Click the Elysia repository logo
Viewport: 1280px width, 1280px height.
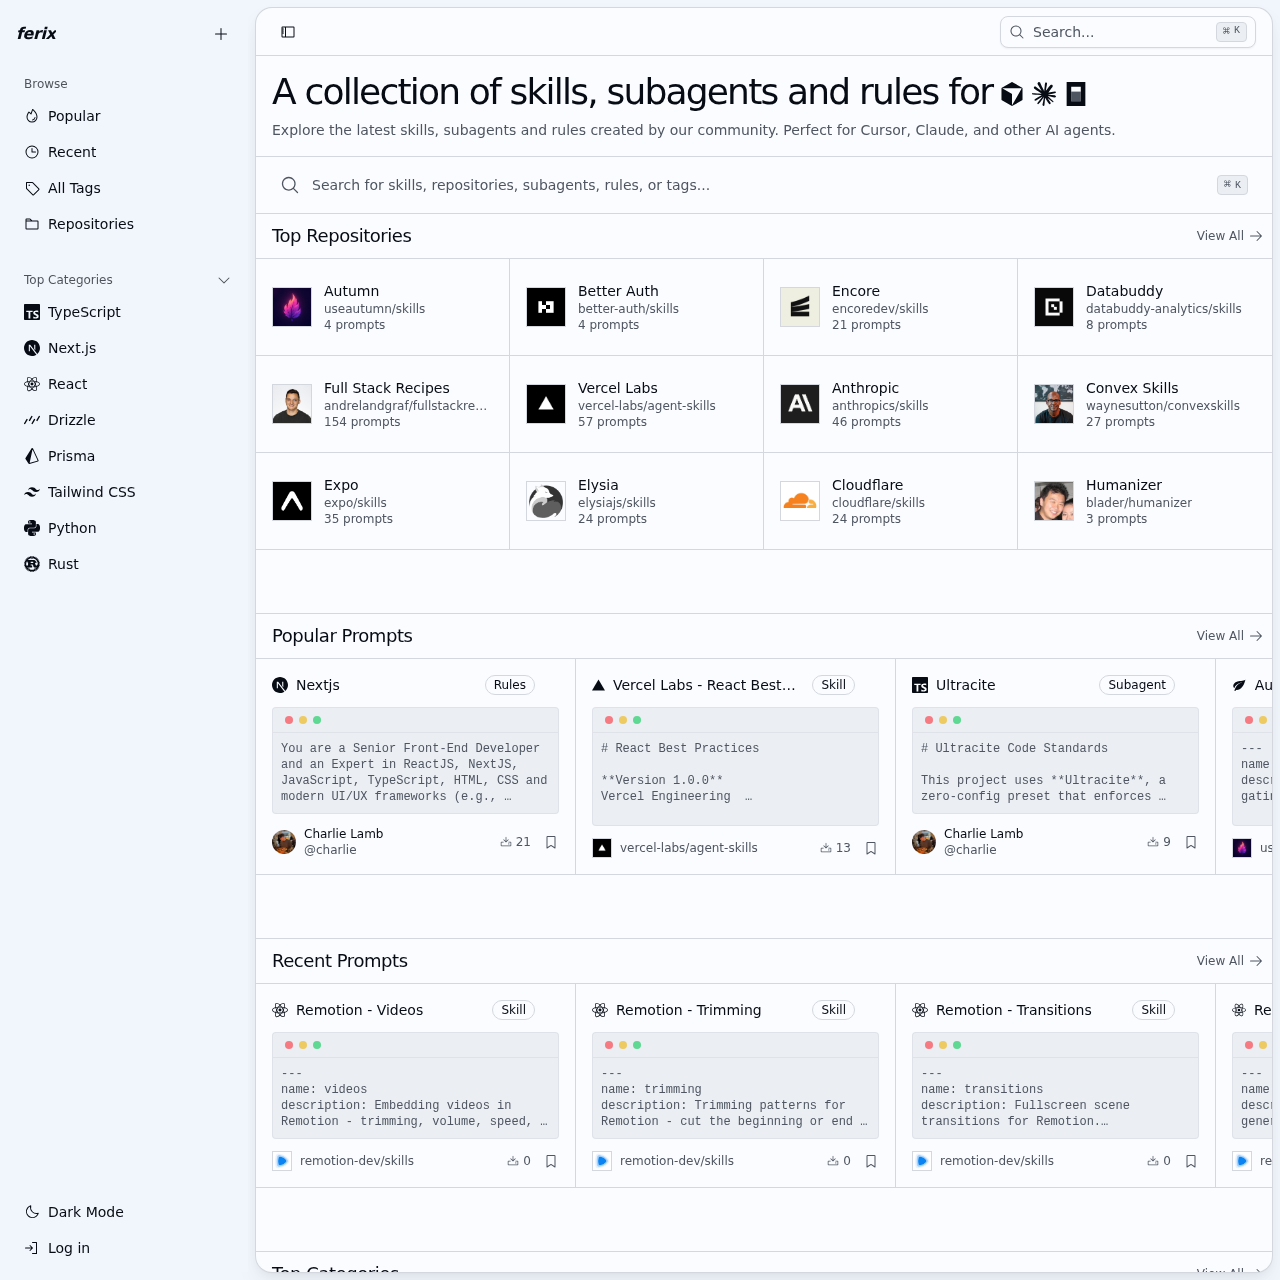(546, 501)
